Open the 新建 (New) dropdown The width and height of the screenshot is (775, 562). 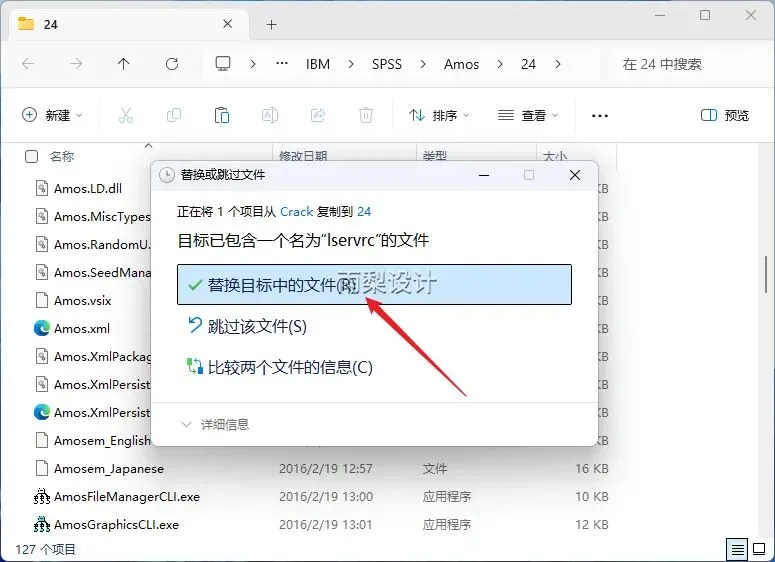(x=52, y=115)
